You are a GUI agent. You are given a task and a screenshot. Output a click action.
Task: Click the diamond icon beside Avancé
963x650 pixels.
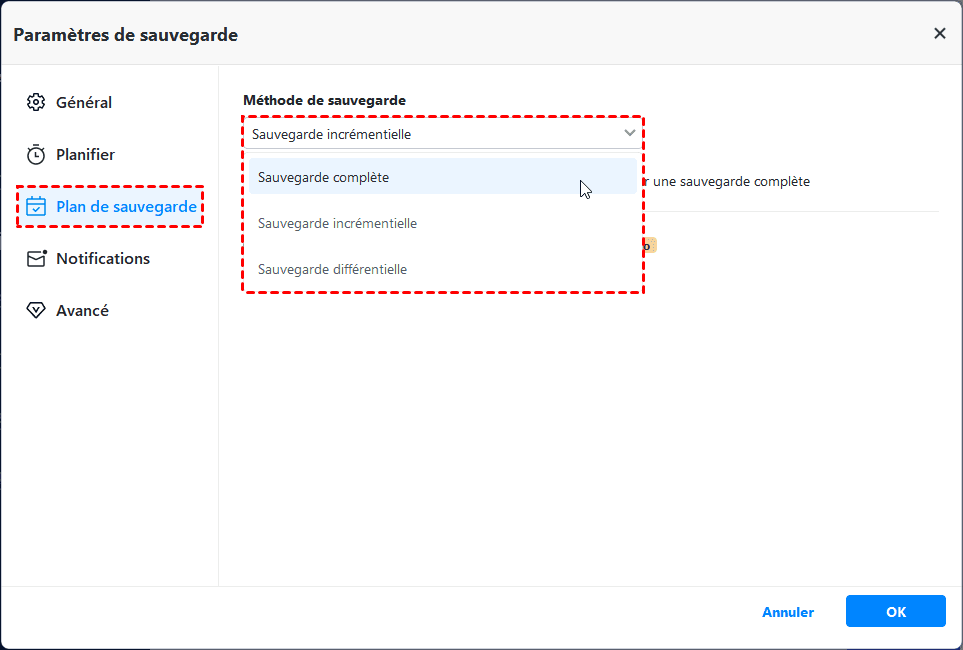(36, 311)
